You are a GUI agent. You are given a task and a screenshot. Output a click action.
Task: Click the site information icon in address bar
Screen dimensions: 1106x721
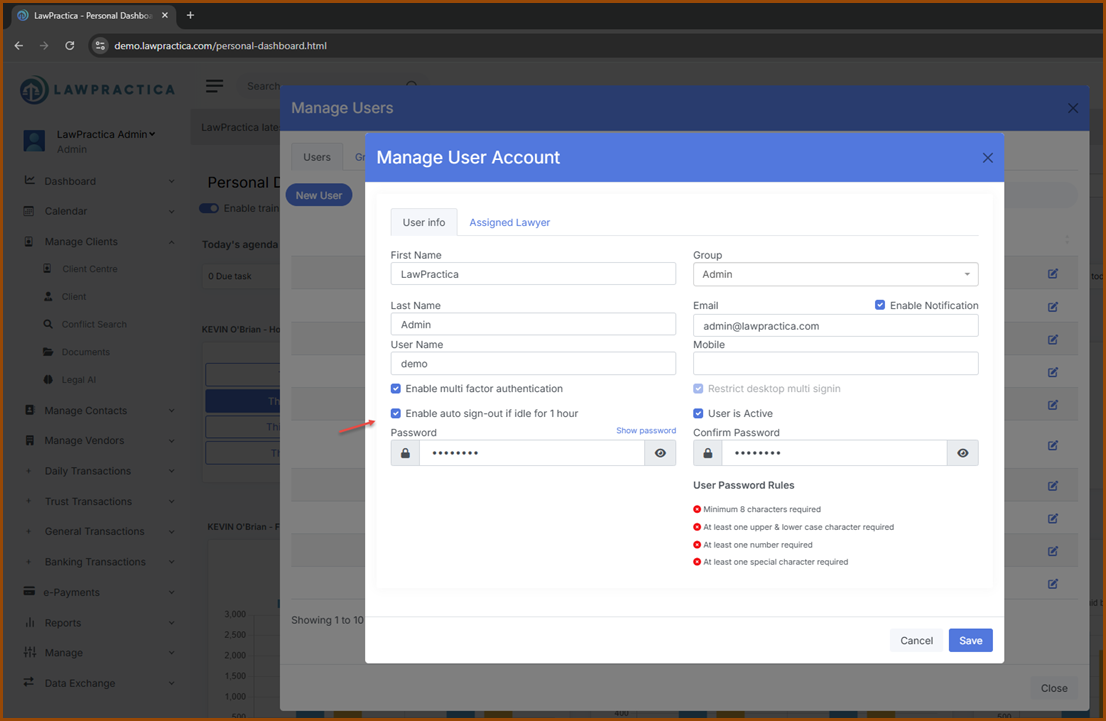coord(100,46)
